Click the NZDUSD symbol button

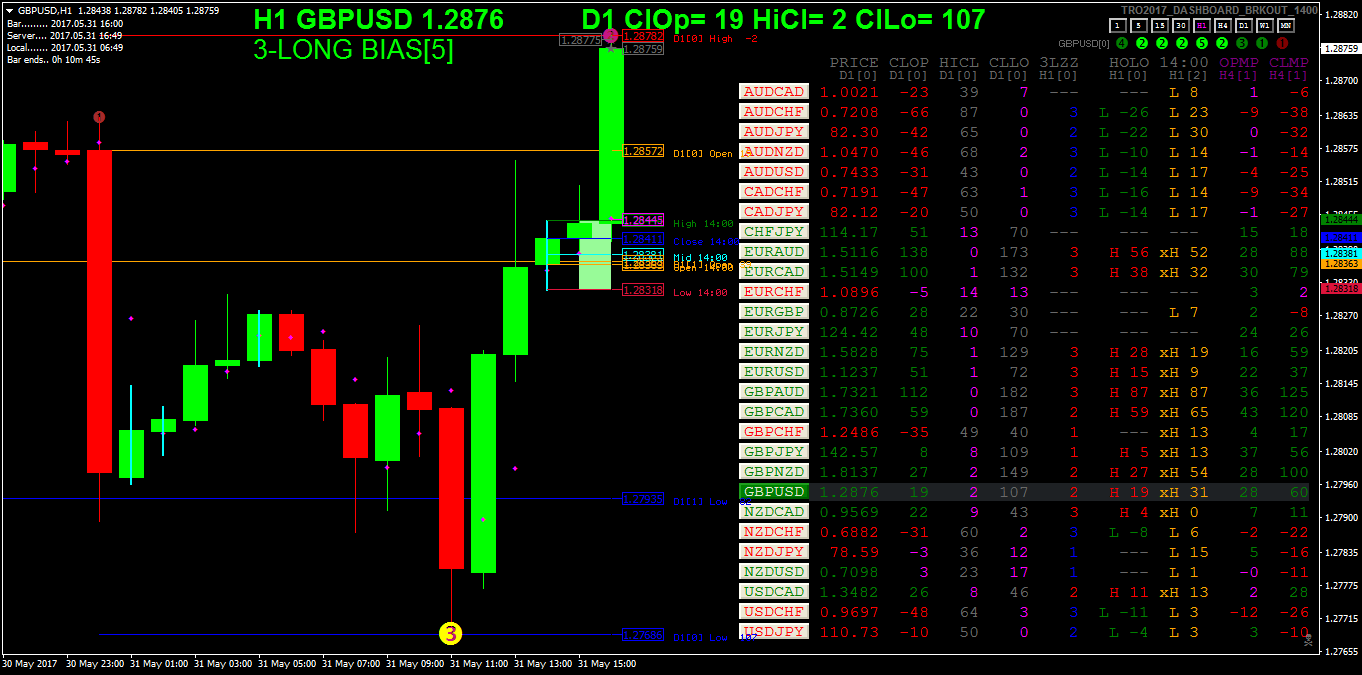(774, 571)
